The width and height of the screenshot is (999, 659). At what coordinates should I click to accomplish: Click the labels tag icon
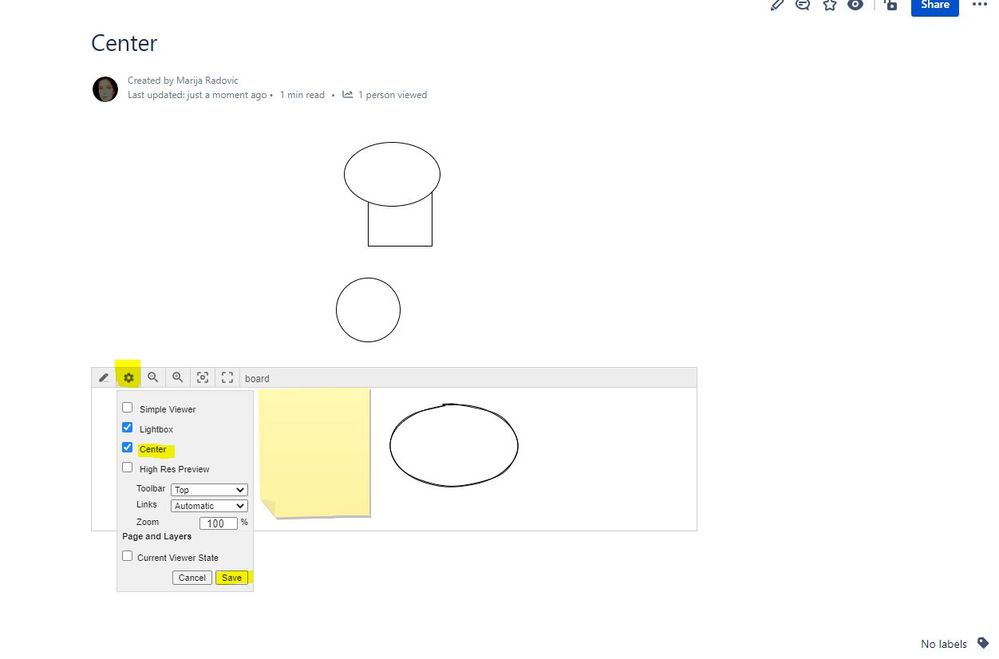tap(983, 643)
